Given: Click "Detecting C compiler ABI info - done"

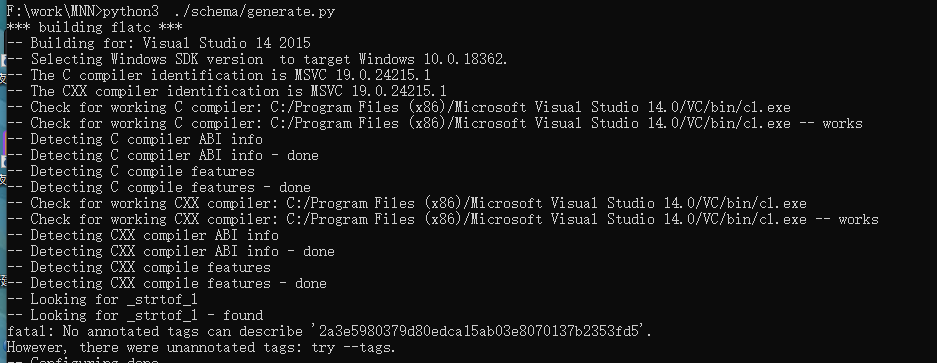Looking at the screenshot, I should (163, 155).
